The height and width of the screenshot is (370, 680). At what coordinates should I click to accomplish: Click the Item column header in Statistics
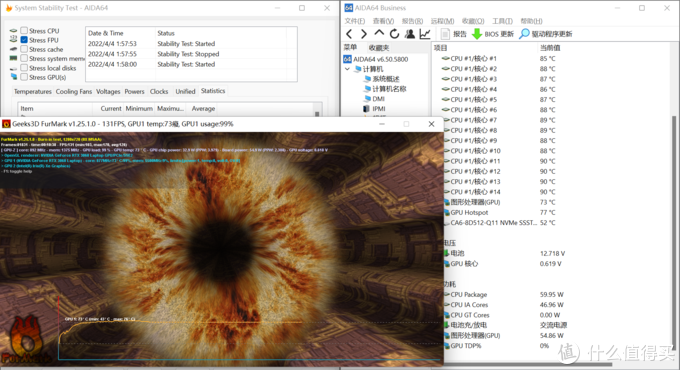coord(55,108)
